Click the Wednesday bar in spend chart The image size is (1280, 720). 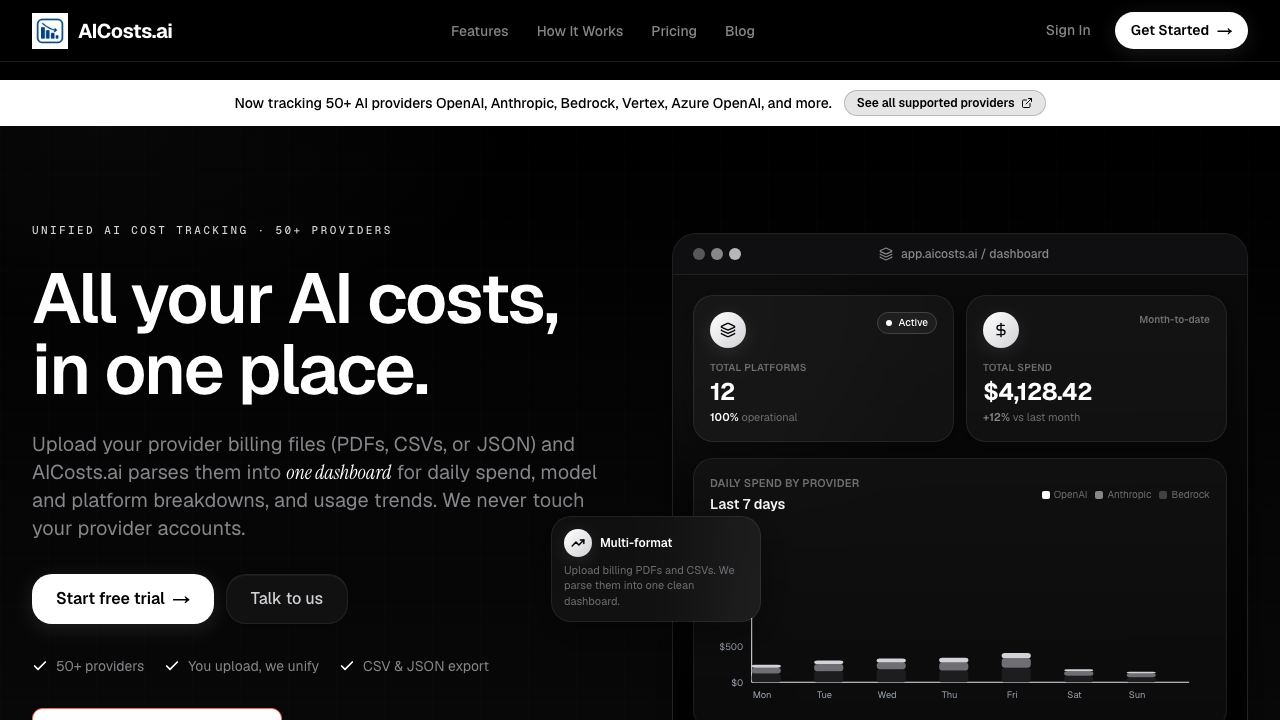pyautogui.click(x=891, y=670)
